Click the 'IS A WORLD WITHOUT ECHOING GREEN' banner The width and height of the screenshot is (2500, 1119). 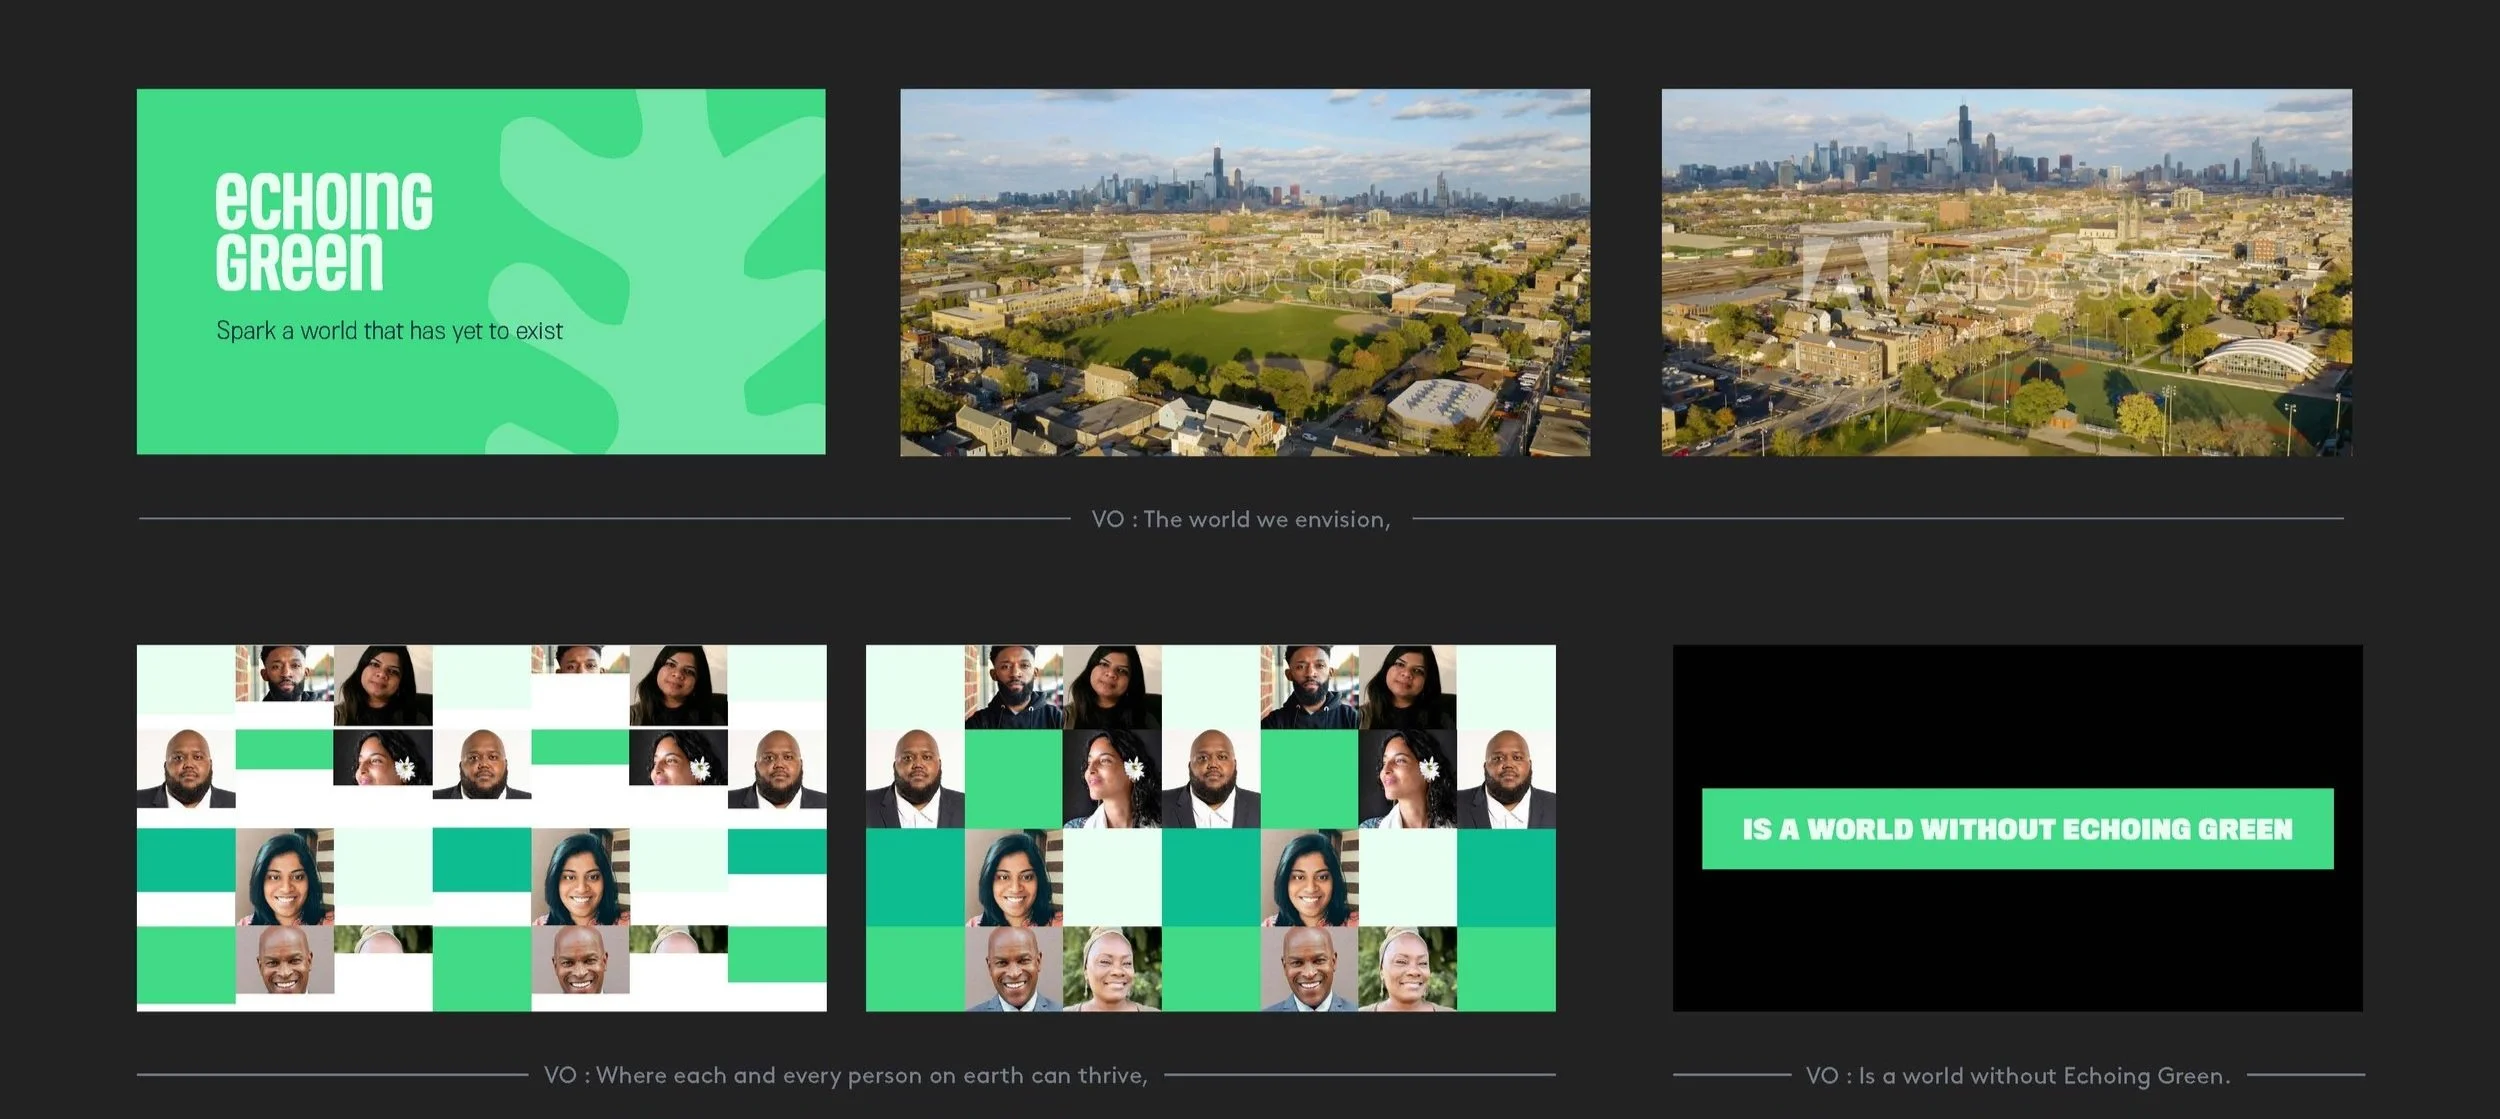pos(2018,829)
